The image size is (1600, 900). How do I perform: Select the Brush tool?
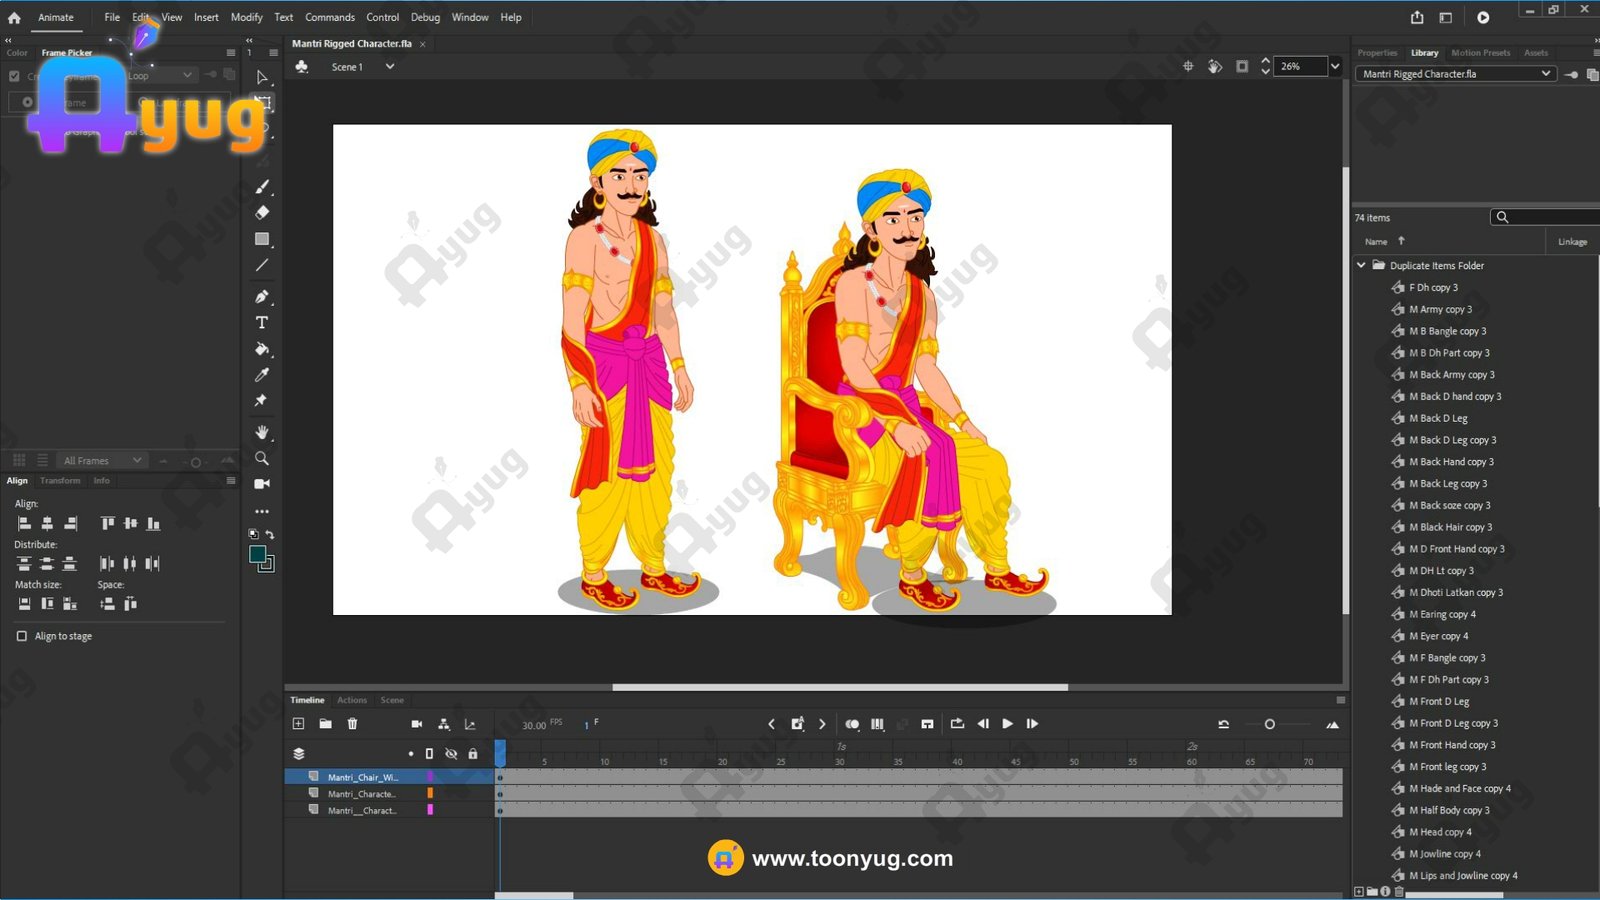coord(262,187)
